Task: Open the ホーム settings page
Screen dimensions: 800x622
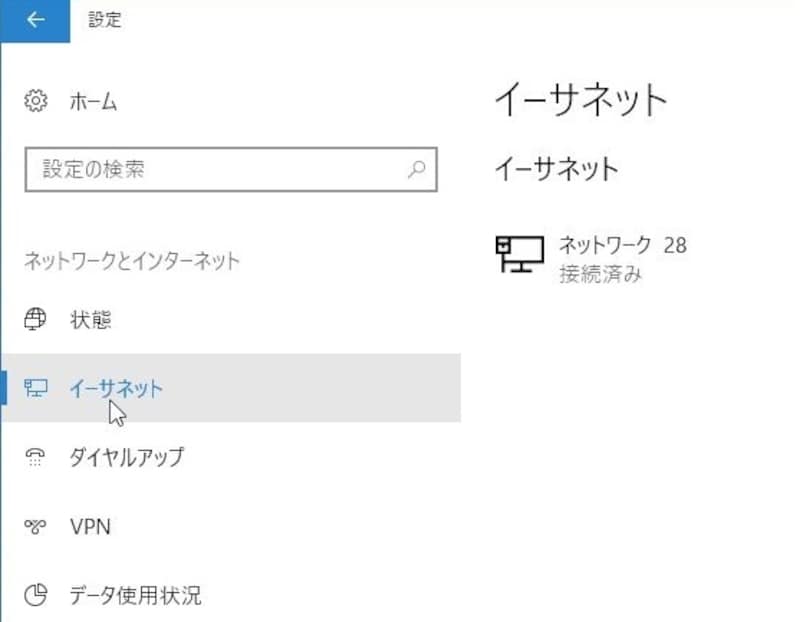Action: pos(93,101)
